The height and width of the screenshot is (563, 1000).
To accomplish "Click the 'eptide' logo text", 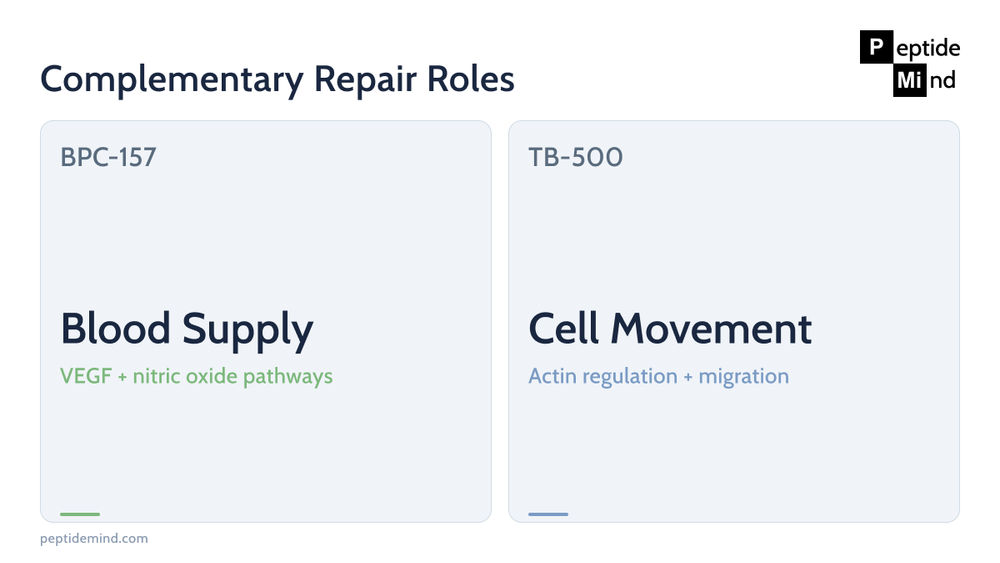I will point(928,48).
